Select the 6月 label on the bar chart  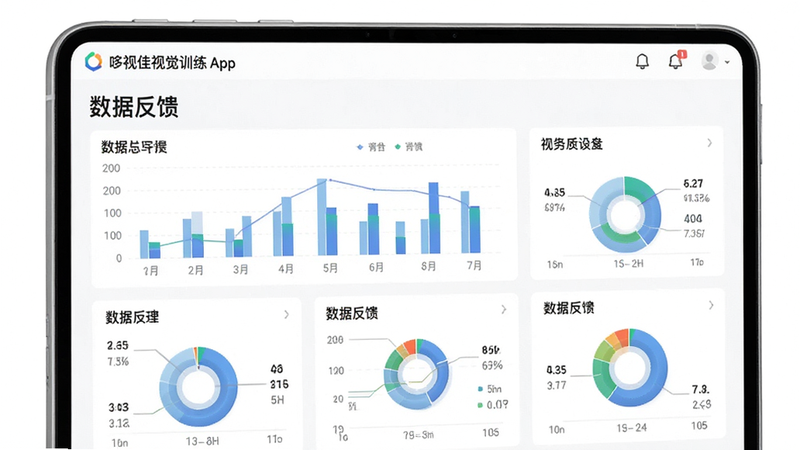[x=376, y=267]
